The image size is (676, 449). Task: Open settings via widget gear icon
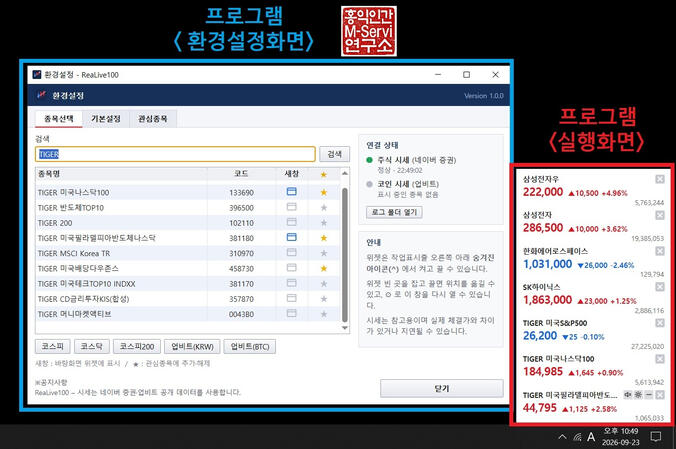pos(638,395)
